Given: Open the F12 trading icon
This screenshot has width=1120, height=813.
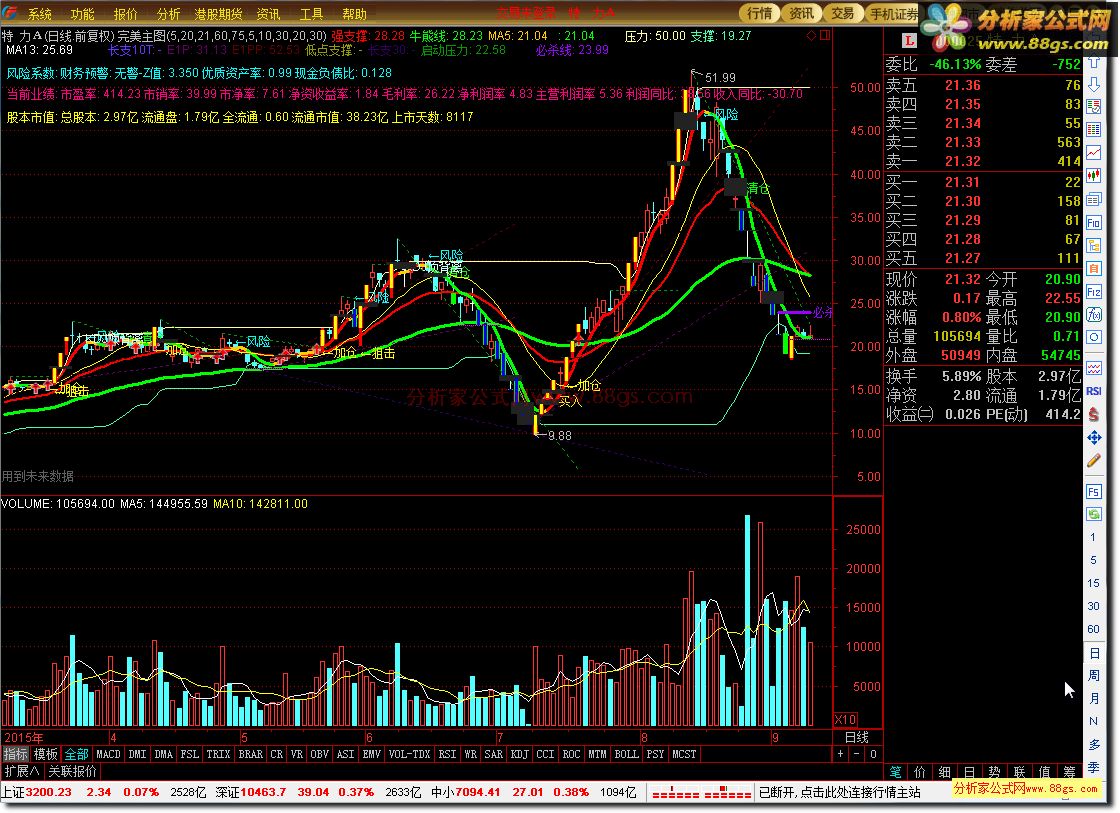Looking at the screenshot, I should (1094, 291).
